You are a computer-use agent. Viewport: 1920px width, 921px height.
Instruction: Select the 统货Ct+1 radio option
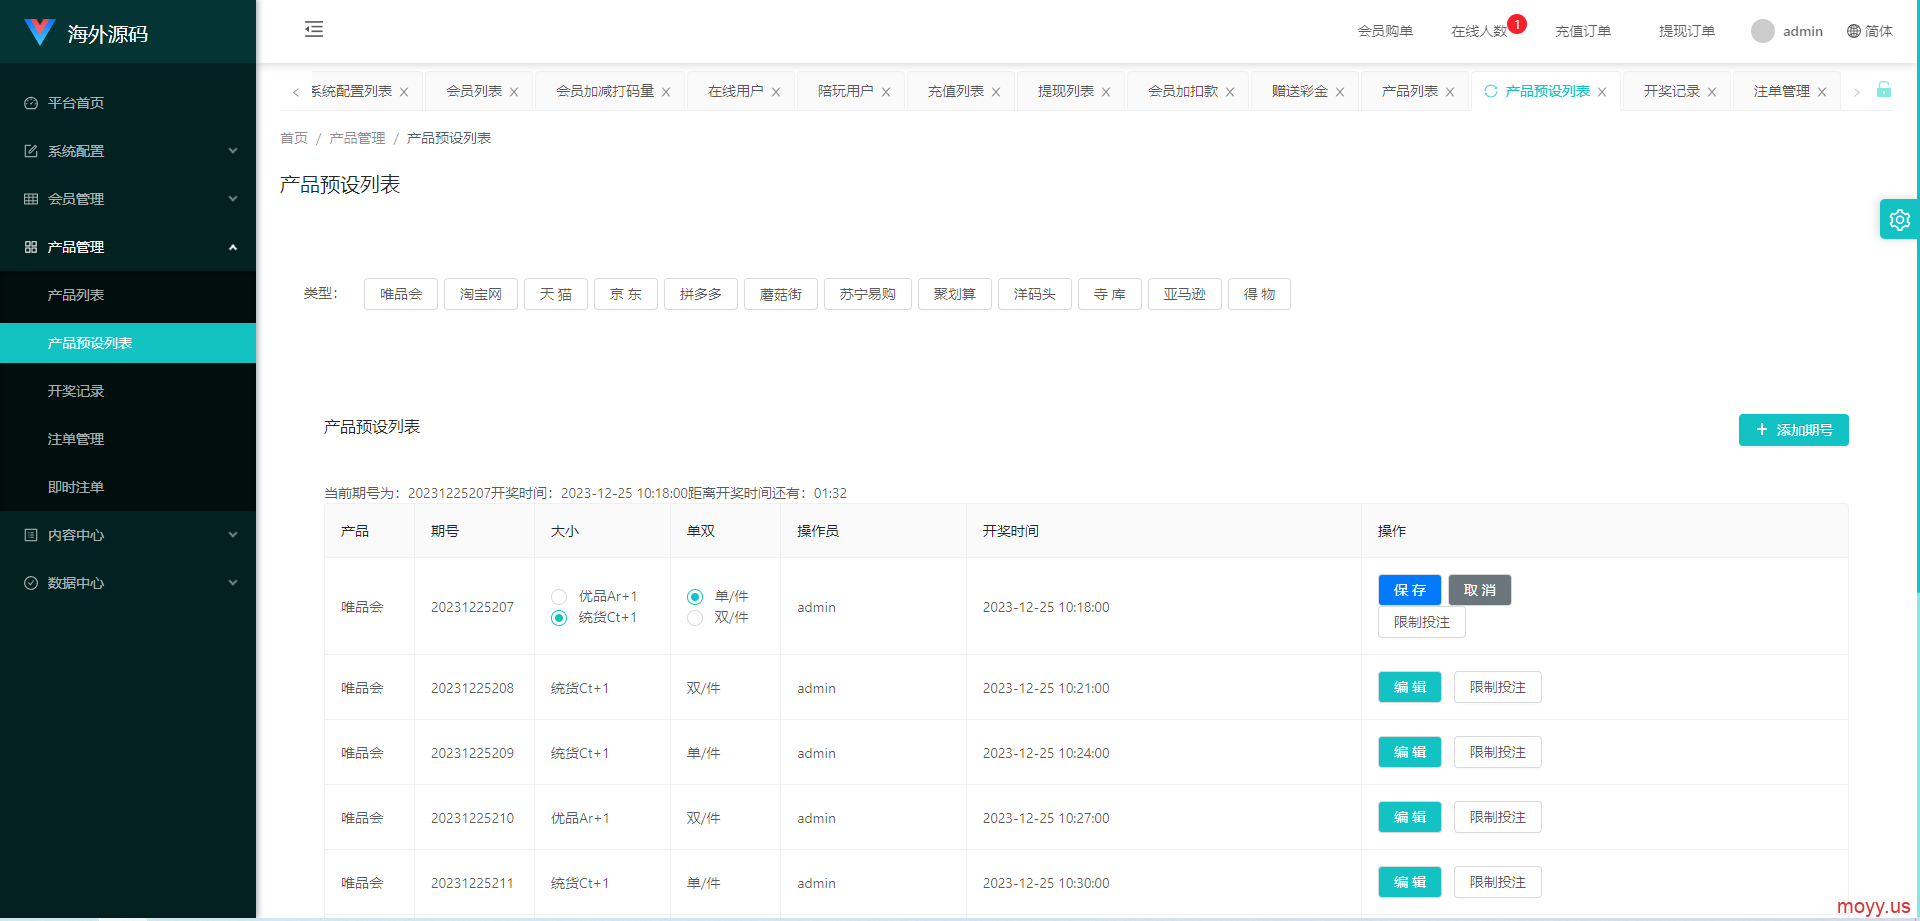tap(559, 618)
